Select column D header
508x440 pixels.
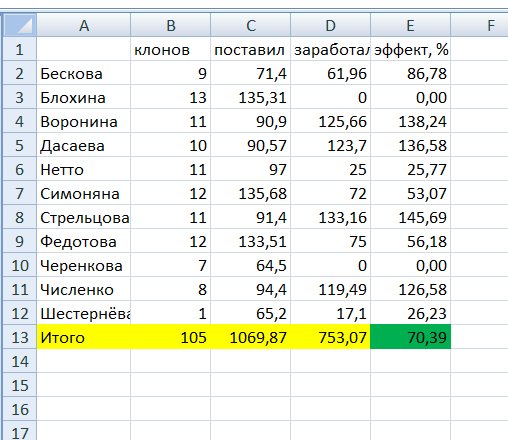[331, 25]
